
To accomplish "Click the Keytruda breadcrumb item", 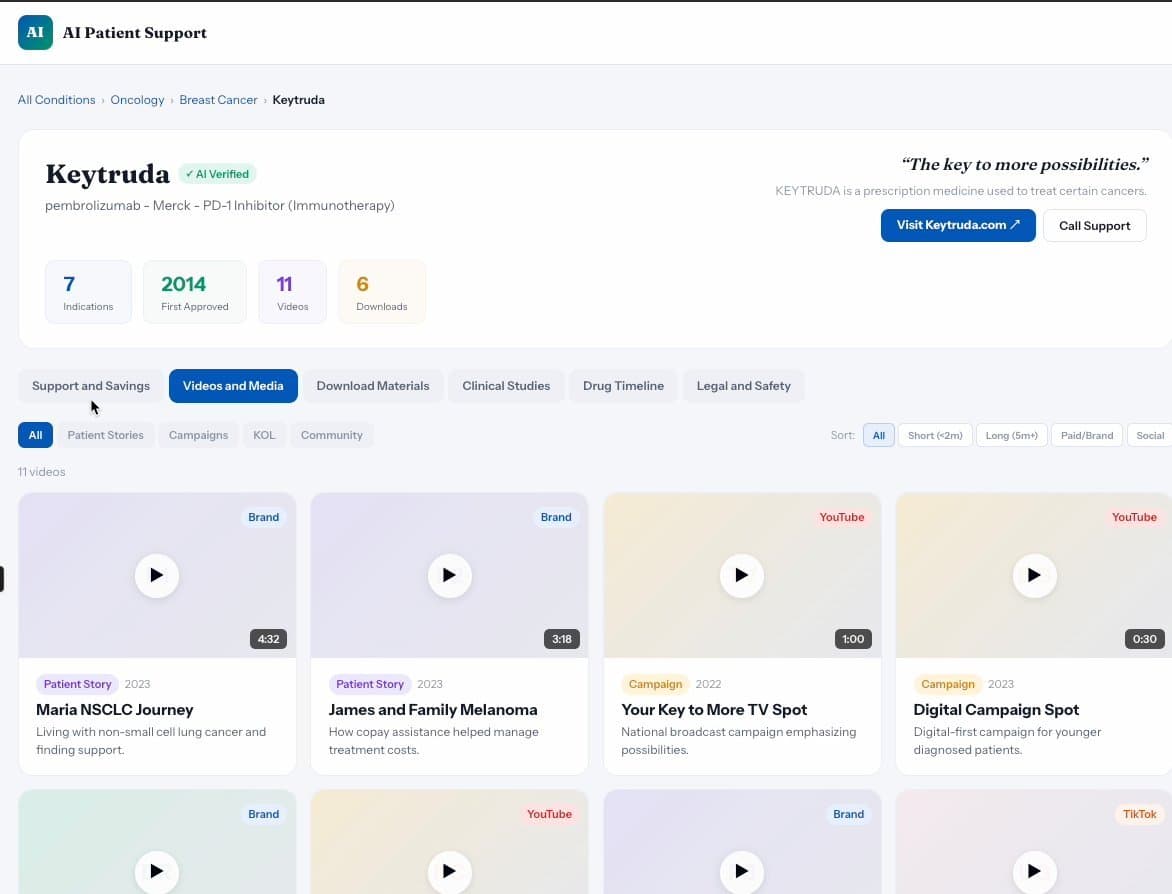I will pyautogui.click(x=298, y=99).
